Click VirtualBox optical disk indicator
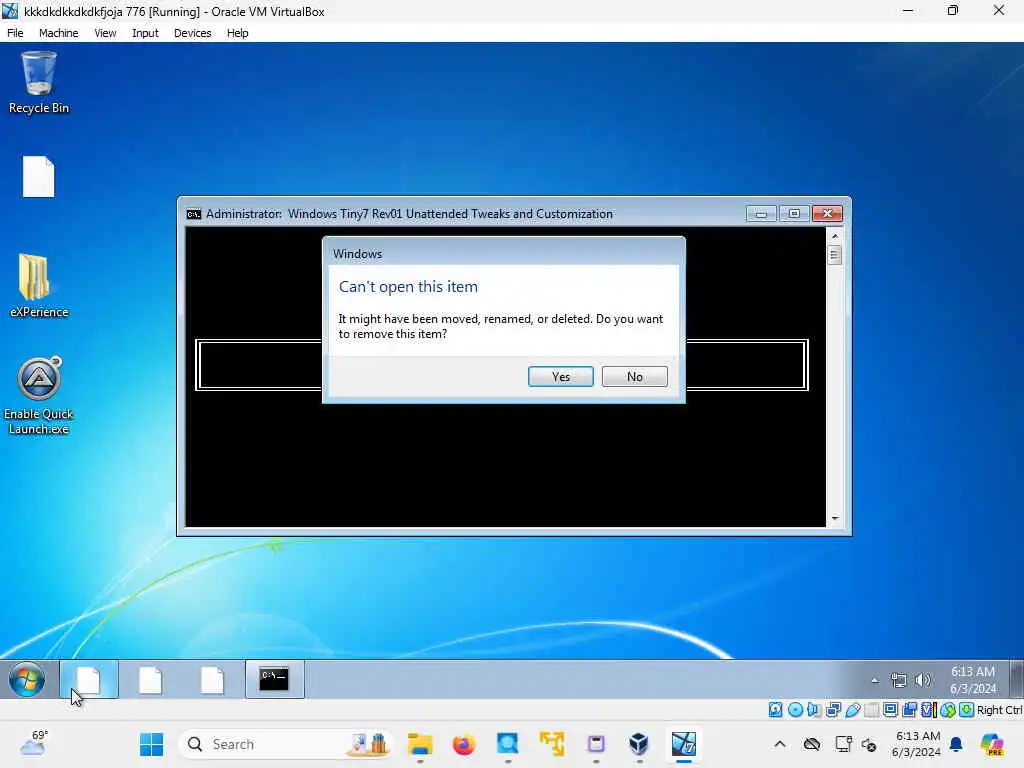This screenshot has width=1024, height=768. (x=795, y=710)
